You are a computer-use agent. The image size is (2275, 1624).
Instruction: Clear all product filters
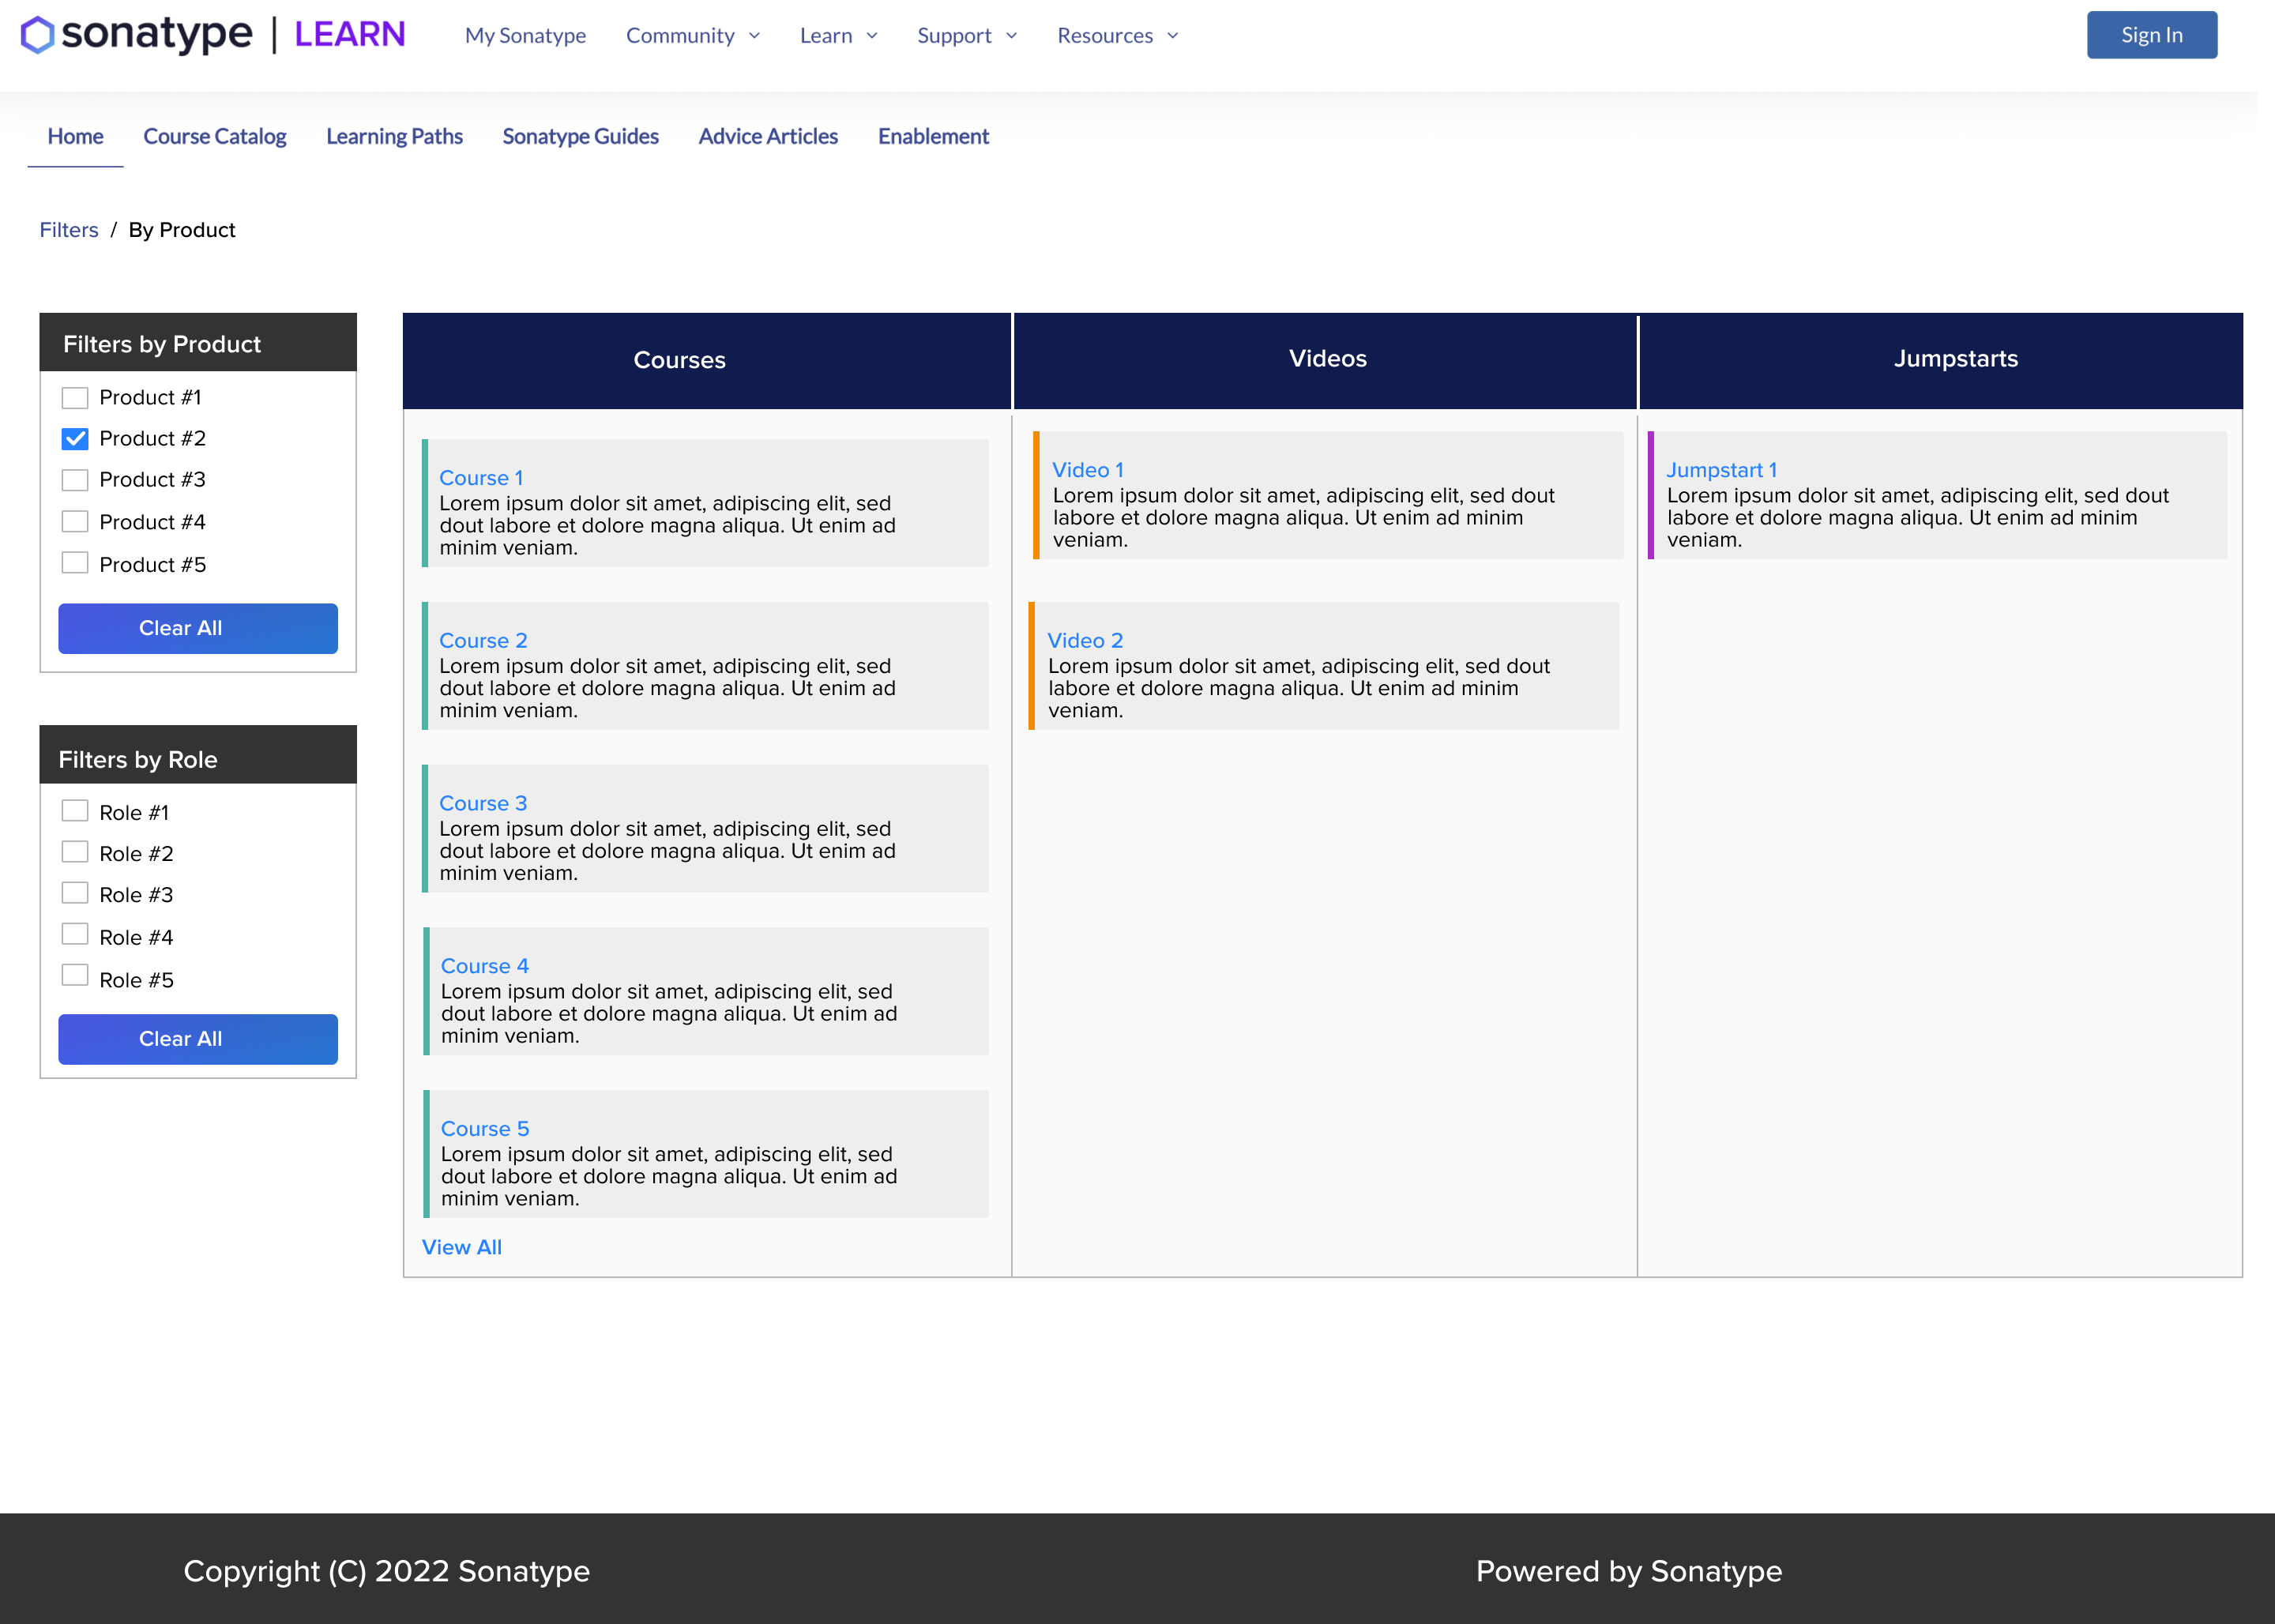[x=198, y=628]
